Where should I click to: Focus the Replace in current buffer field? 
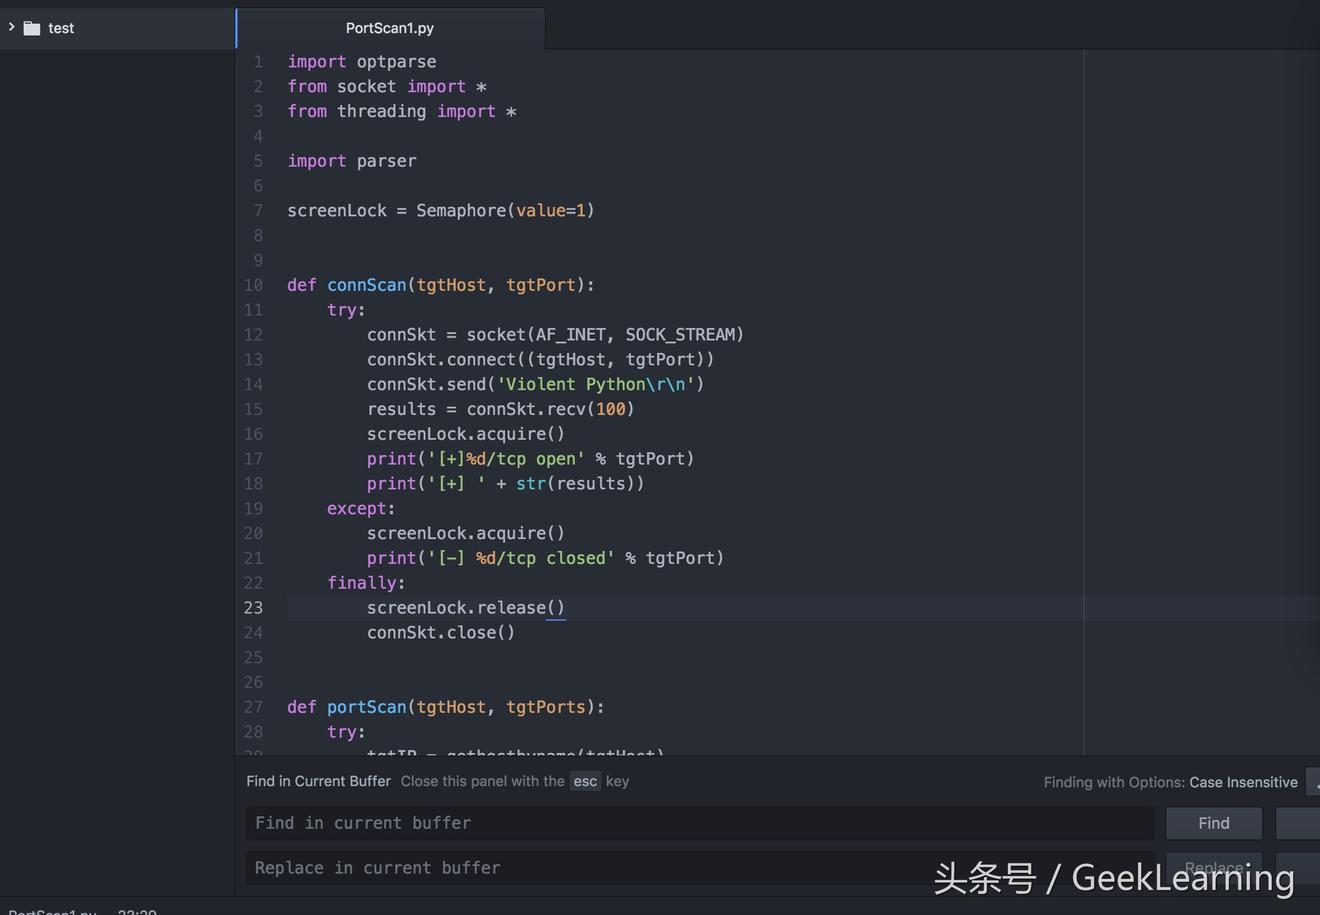tap(699, 867)
